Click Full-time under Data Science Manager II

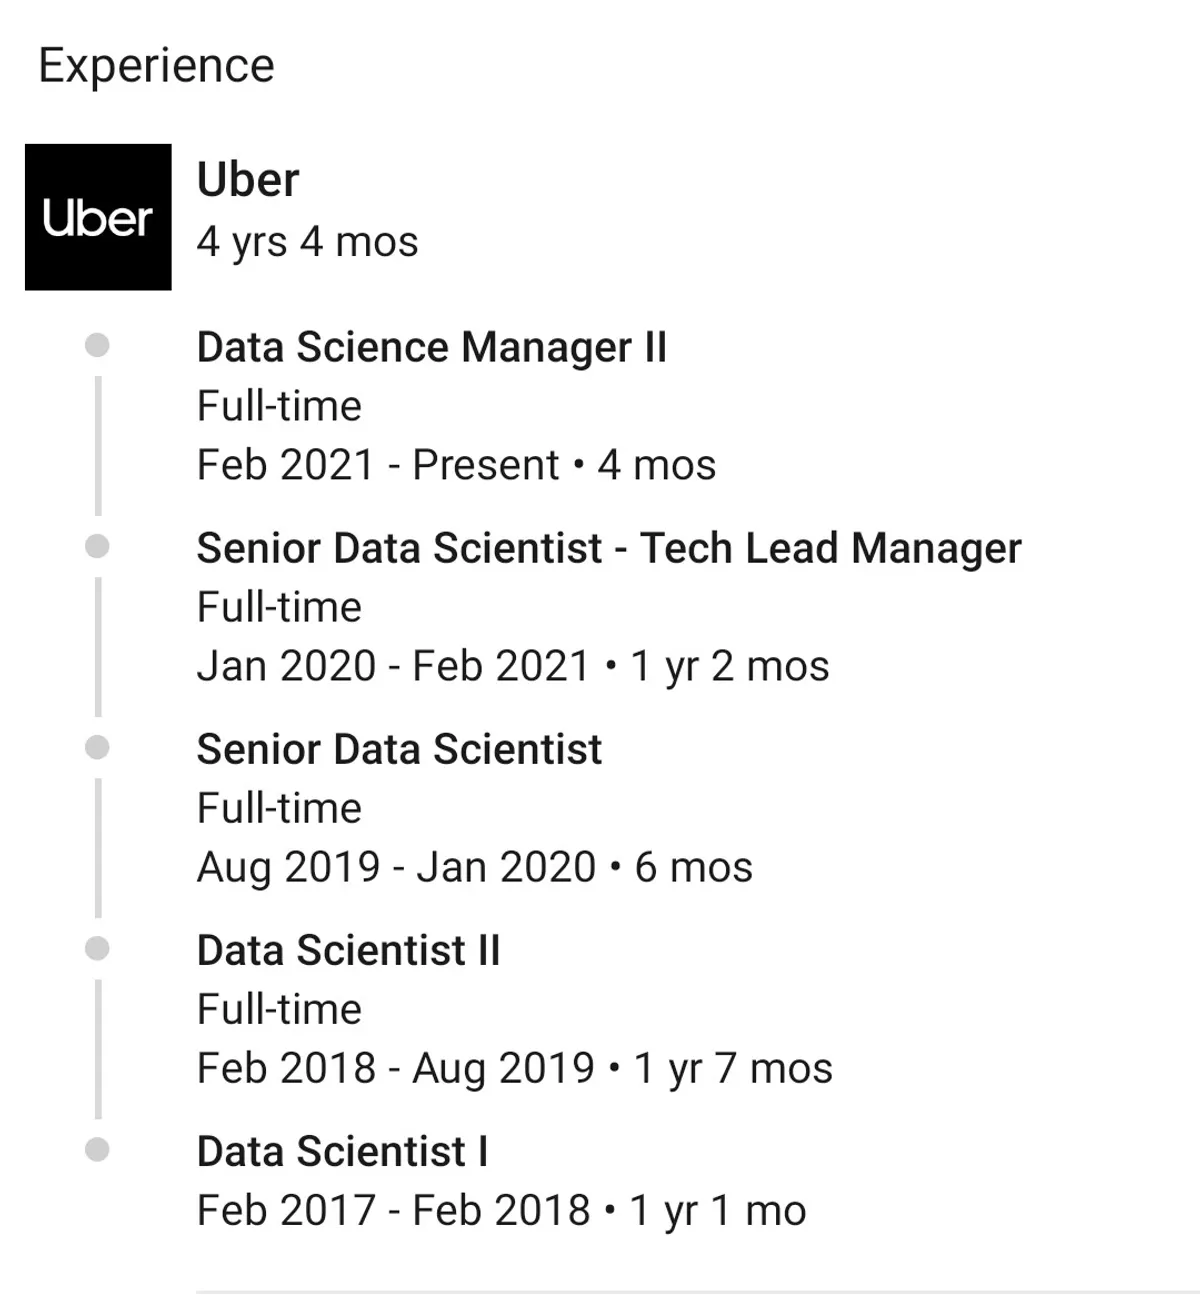279,407
